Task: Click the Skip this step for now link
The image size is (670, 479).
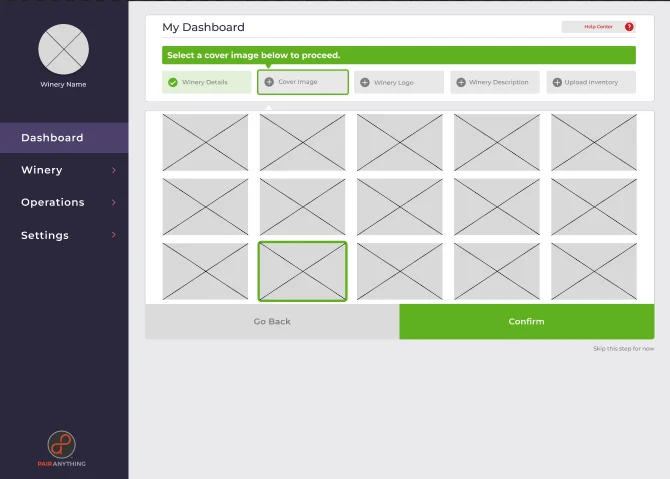Action: [x=623, y=349]
